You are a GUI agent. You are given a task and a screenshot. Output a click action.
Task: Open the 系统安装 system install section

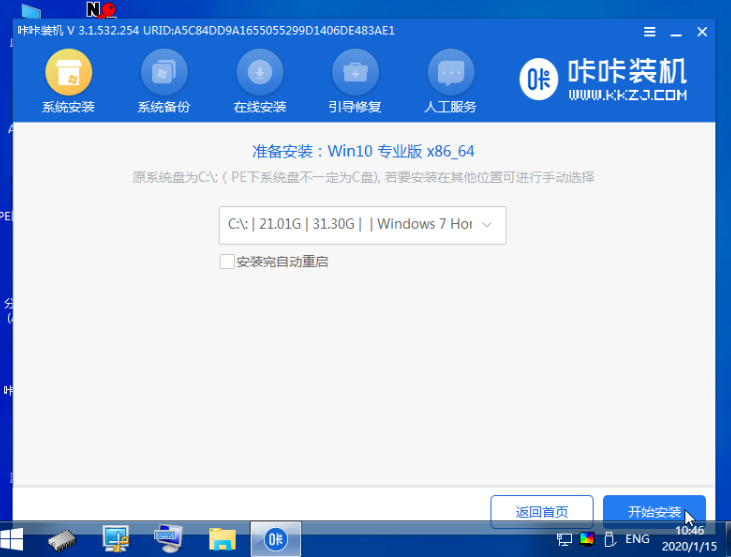coord(69,82)
